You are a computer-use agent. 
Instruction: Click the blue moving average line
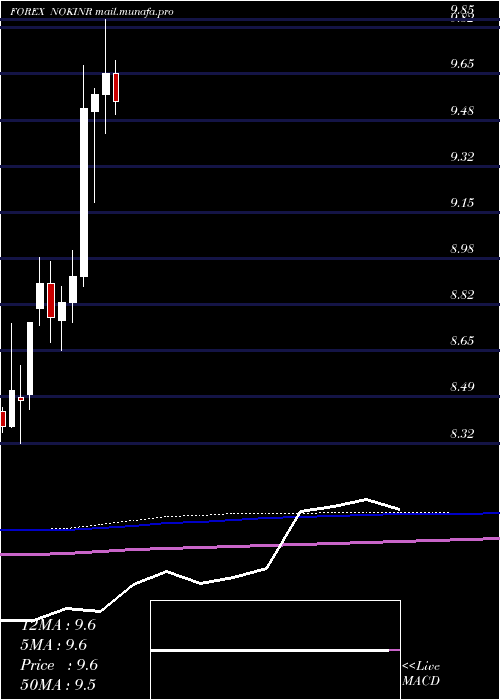tap(250, 520)
